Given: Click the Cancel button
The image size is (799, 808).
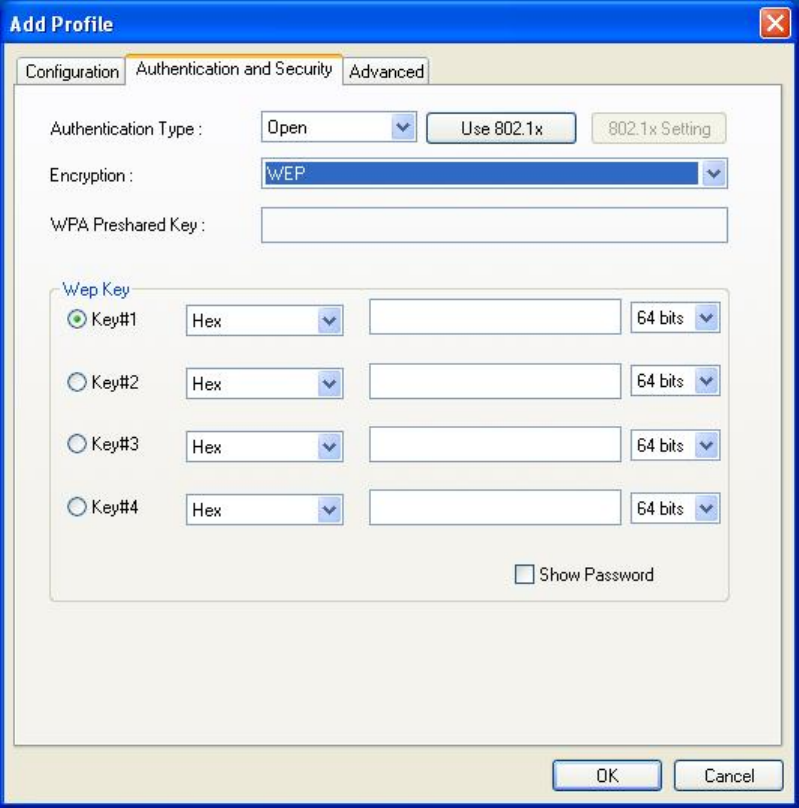Looking at the screenshot, I should coord(728,775).
